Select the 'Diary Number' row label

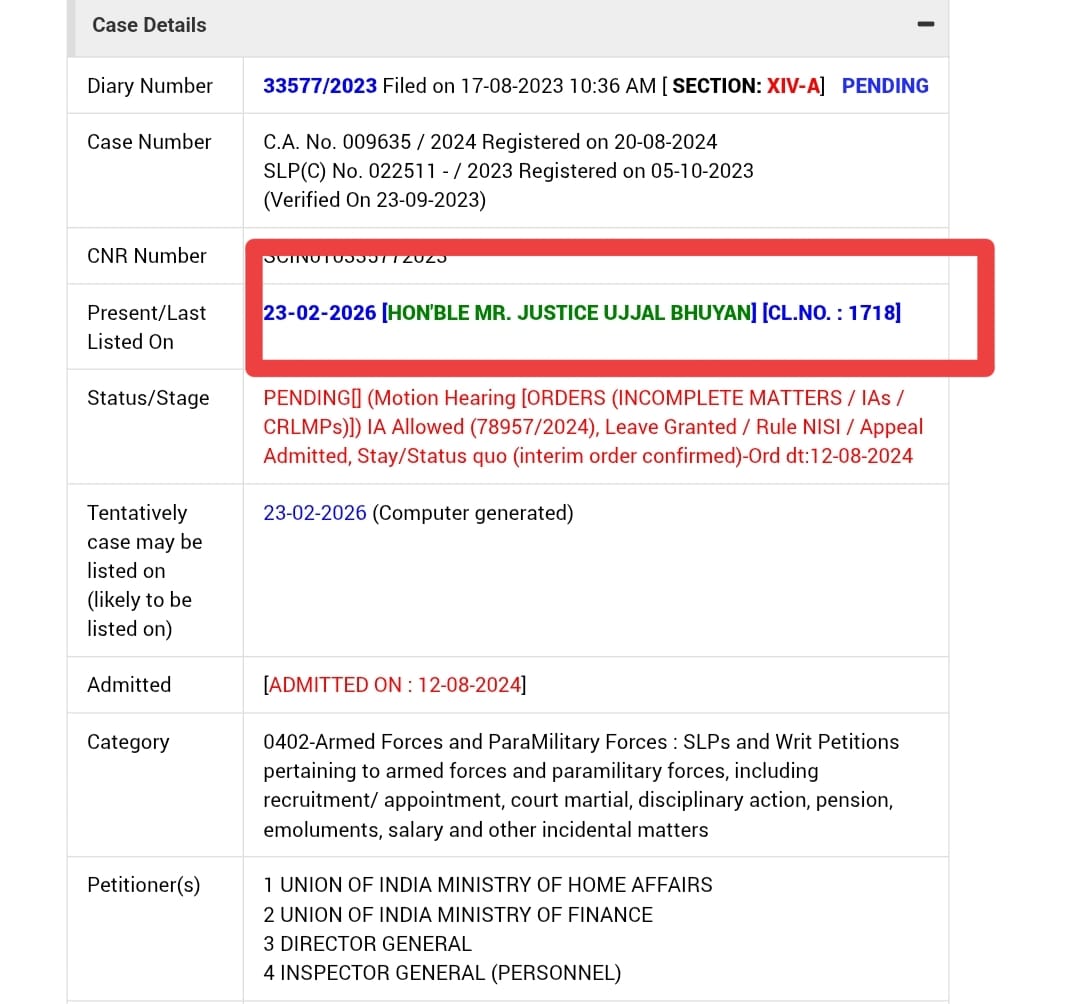pos(149,85)
